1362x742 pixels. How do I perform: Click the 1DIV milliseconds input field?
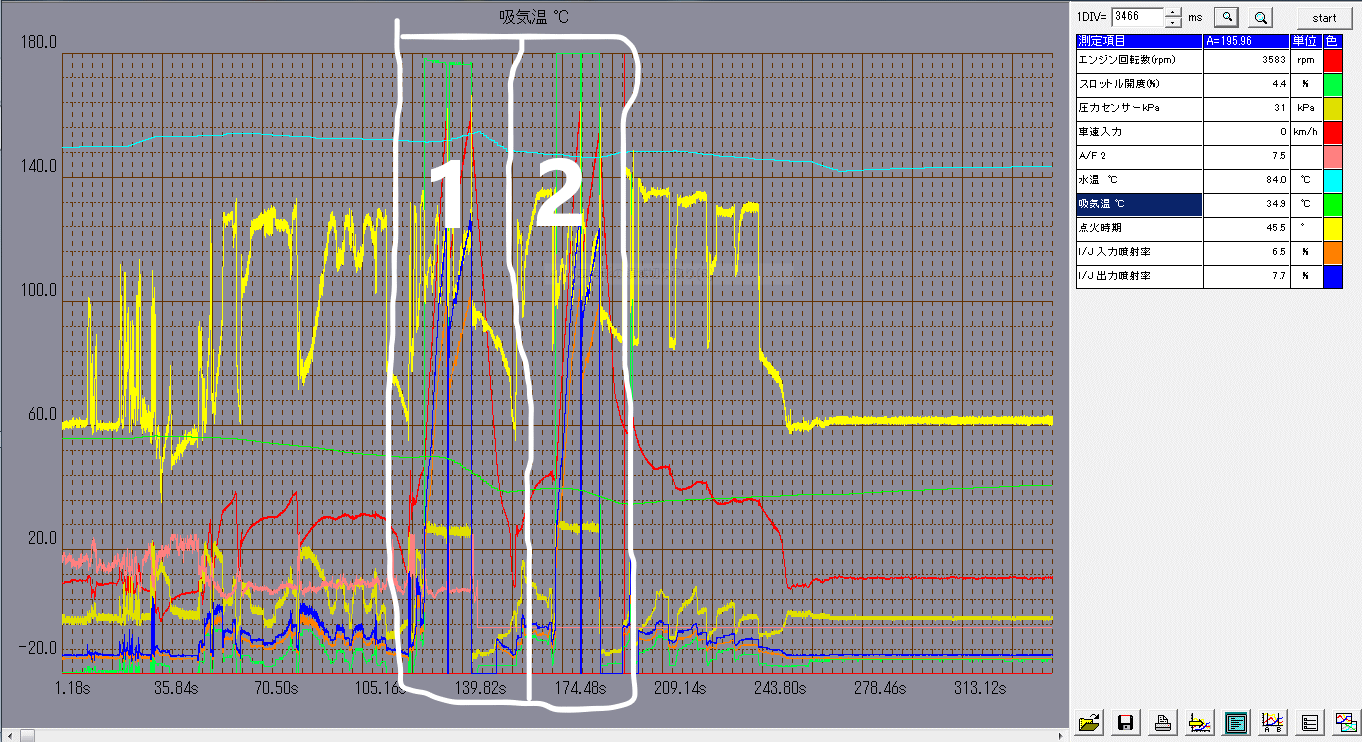1138,17
